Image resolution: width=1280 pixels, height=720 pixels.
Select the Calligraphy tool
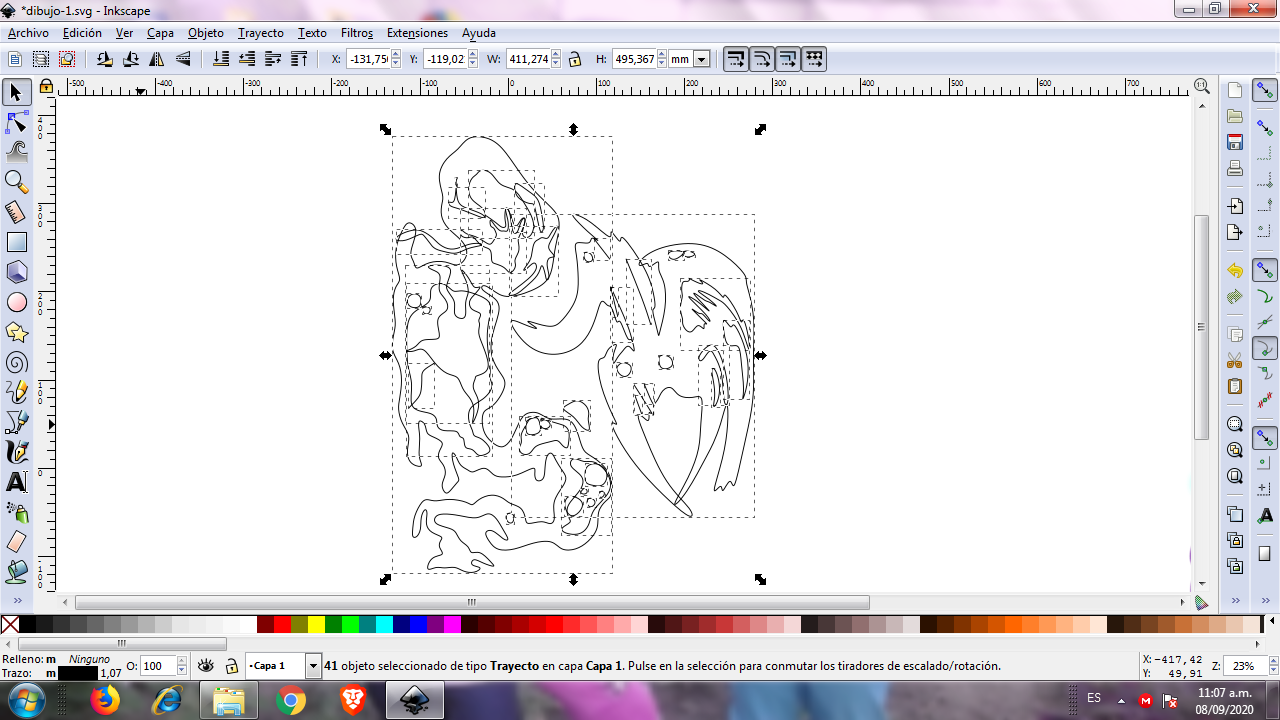pyautogui.click(x=16, y=452)
